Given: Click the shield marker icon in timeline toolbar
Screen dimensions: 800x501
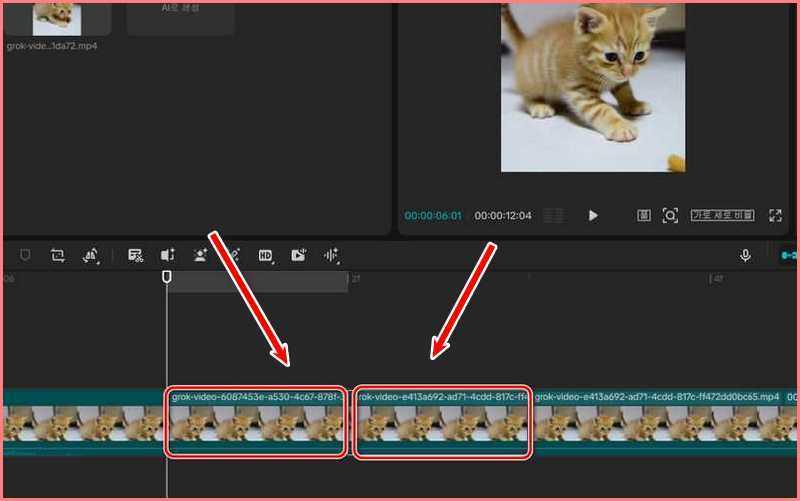Looking at the screenshot, I should pyautogui.click(x=26, y=256).
